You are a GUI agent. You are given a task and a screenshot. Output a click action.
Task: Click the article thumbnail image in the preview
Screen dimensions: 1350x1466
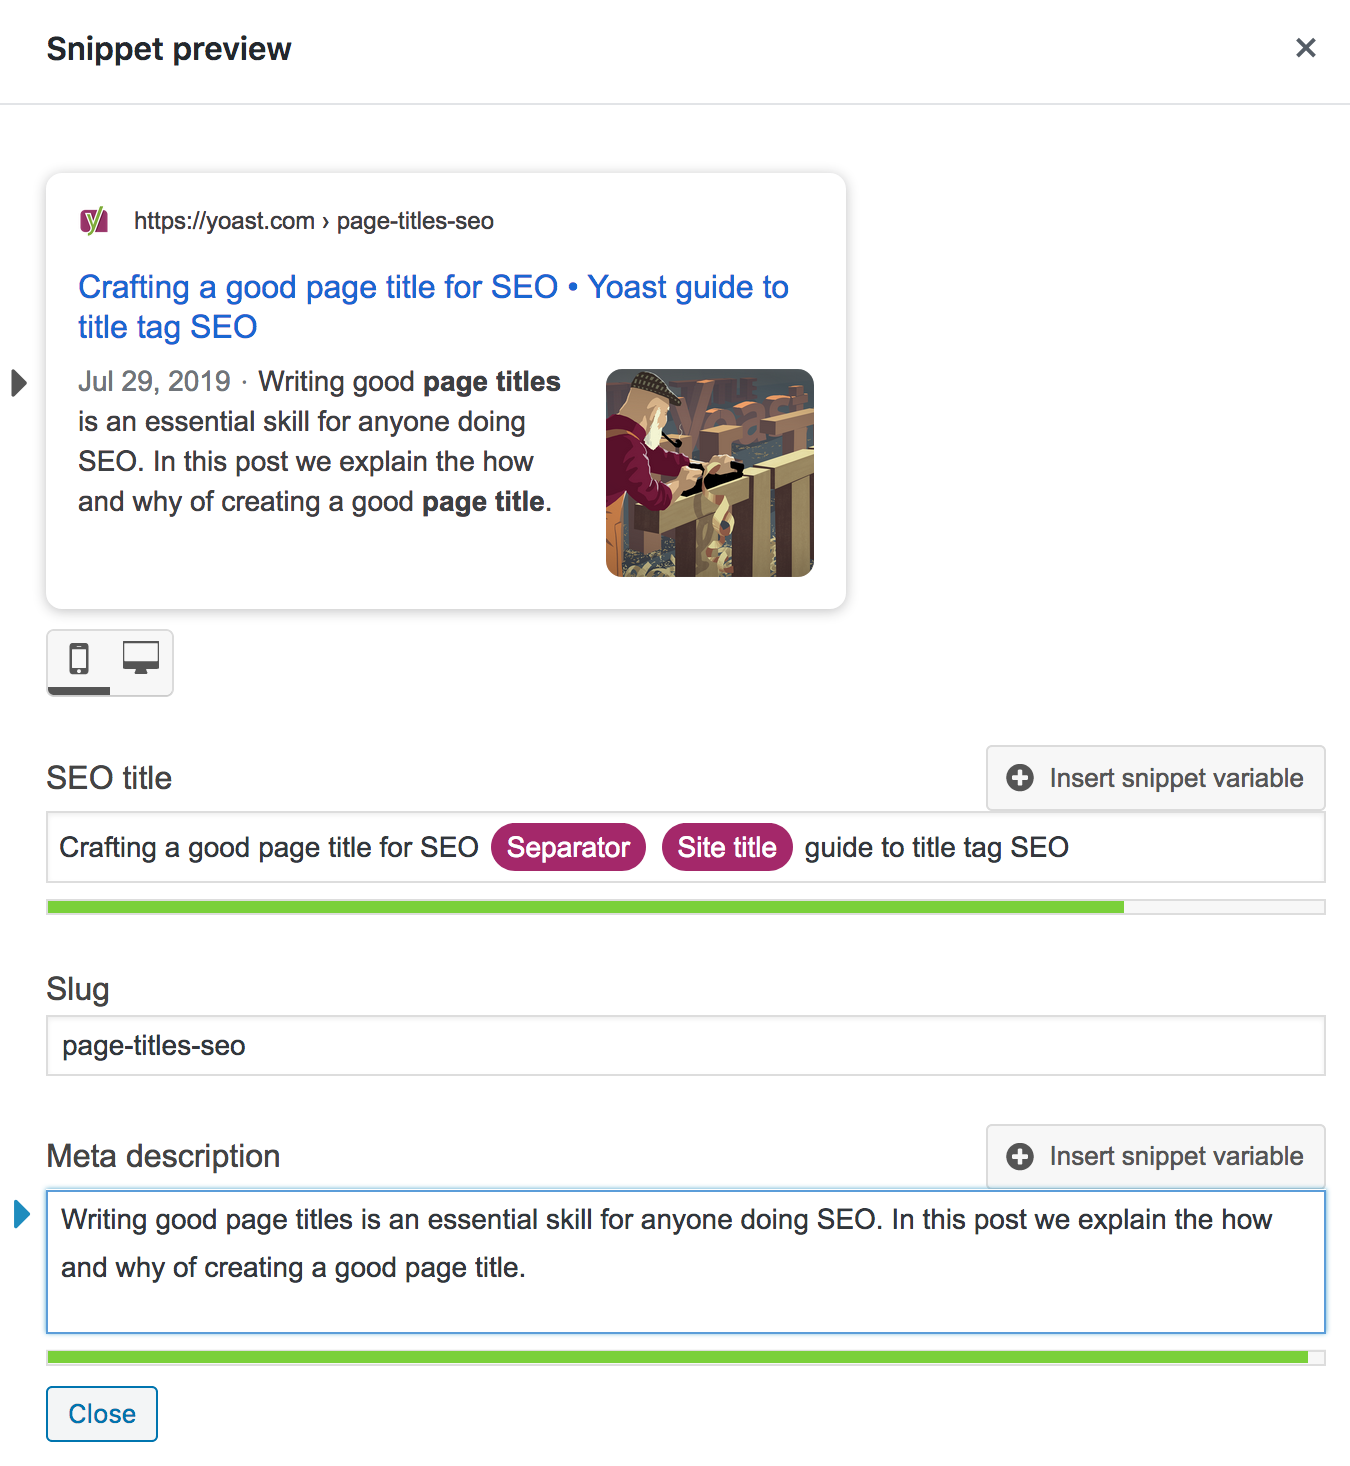pos(709,473)
